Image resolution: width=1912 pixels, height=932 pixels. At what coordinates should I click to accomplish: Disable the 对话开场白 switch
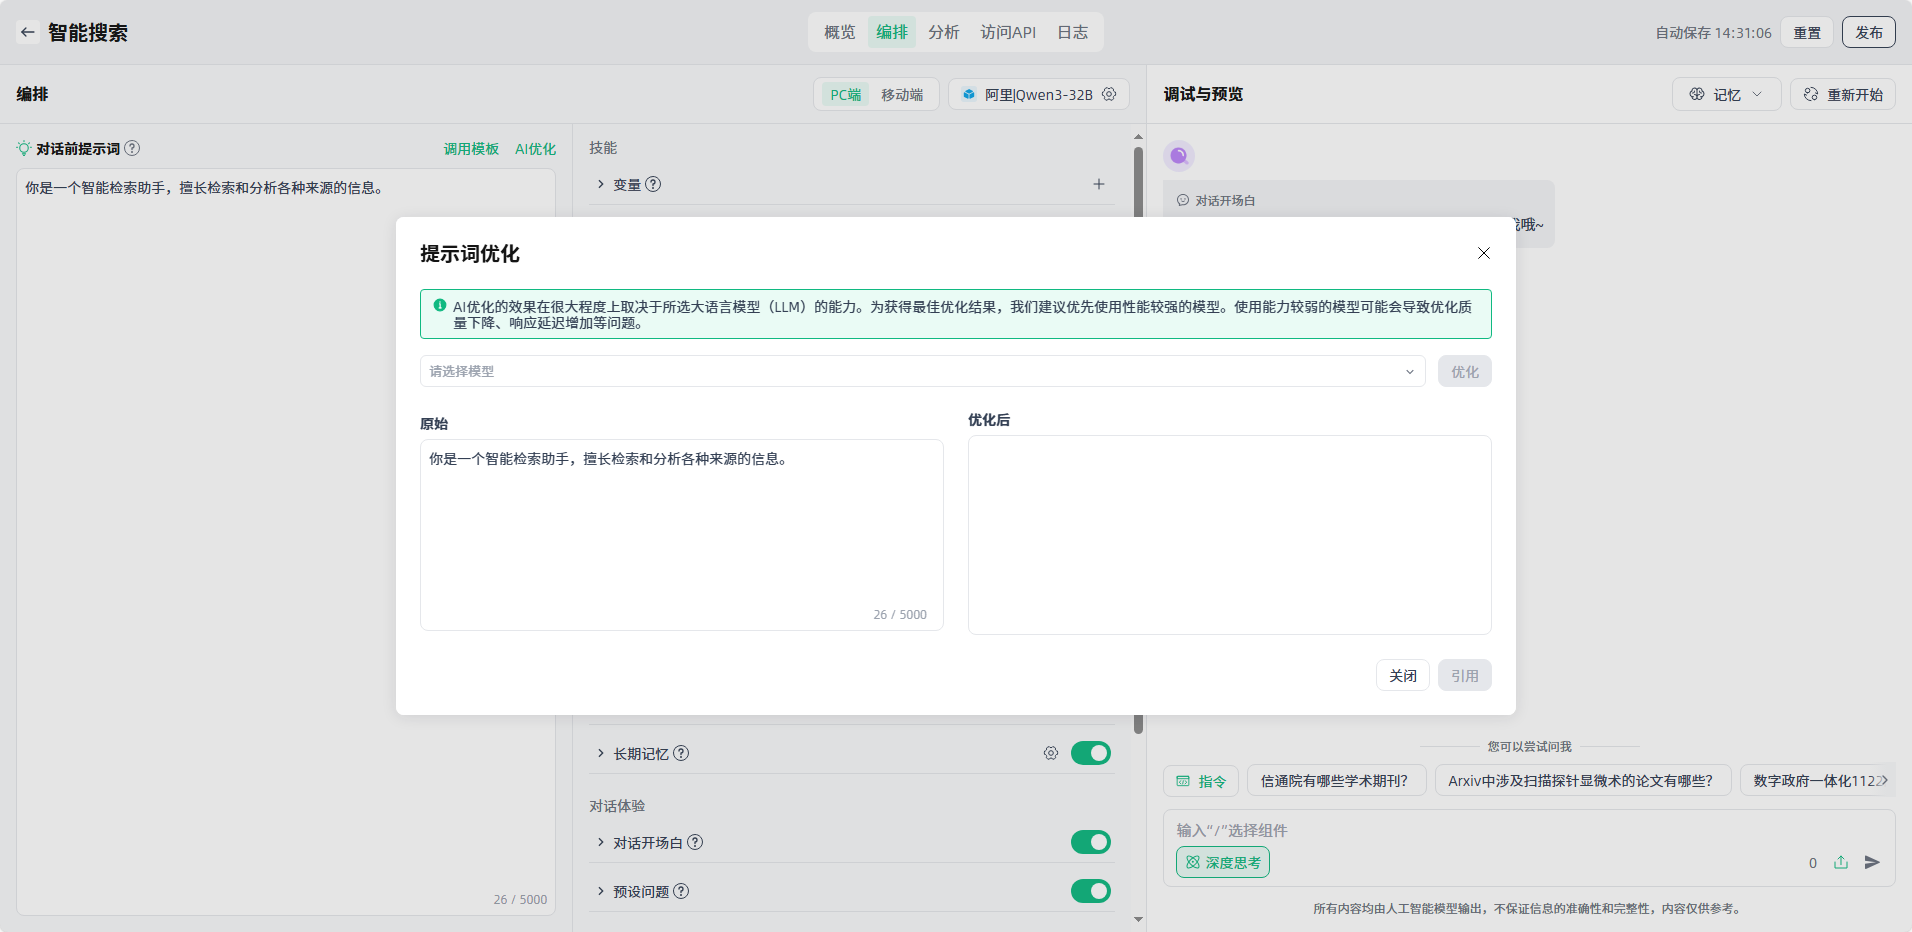(x=1090, y=842)
